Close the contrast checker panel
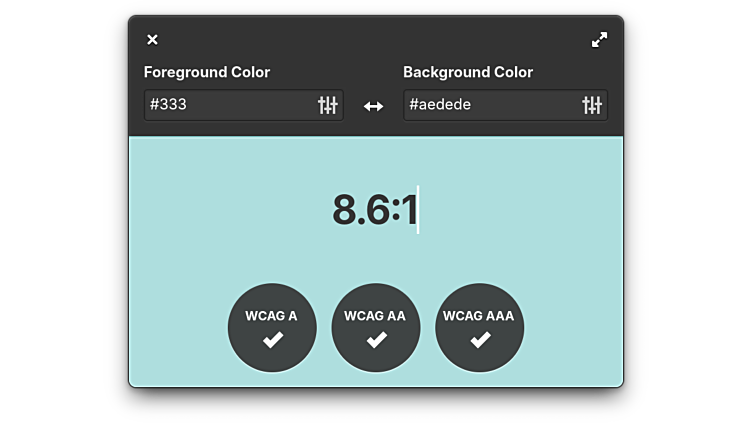 [x=152, y=40]
